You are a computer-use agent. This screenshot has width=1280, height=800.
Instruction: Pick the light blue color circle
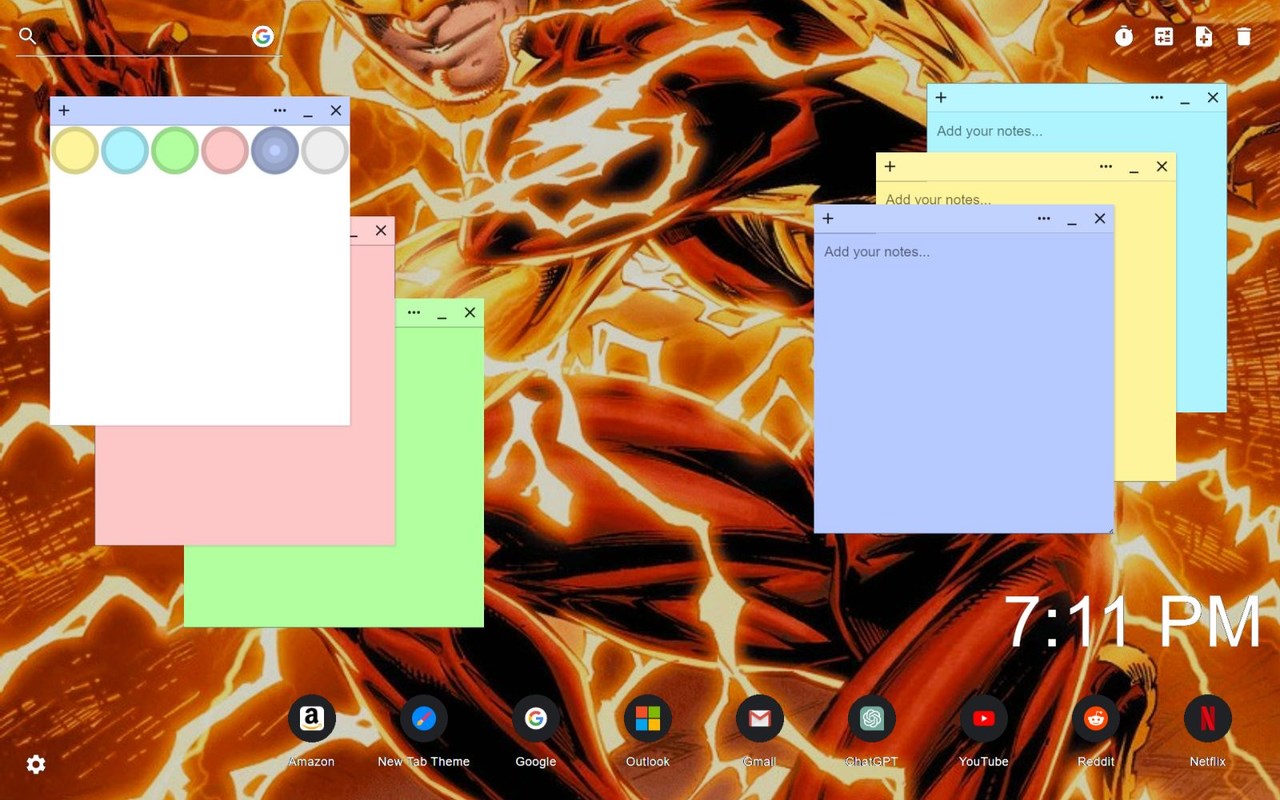click(125, 150)
